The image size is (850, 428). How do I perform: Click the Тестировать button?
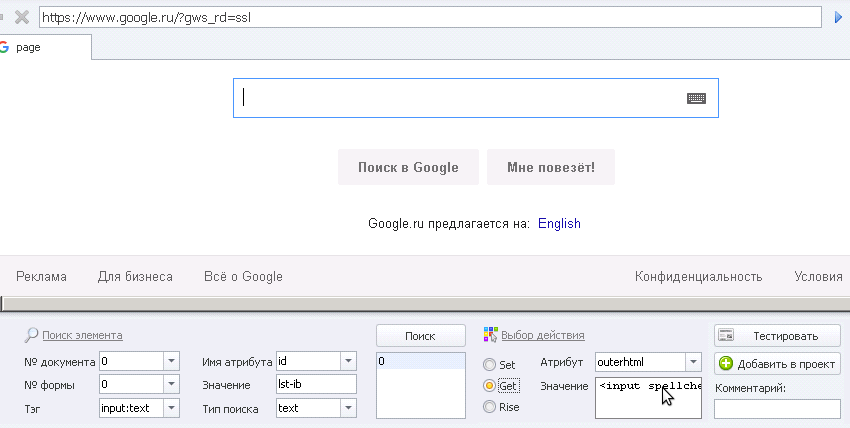tap(777, 336)
